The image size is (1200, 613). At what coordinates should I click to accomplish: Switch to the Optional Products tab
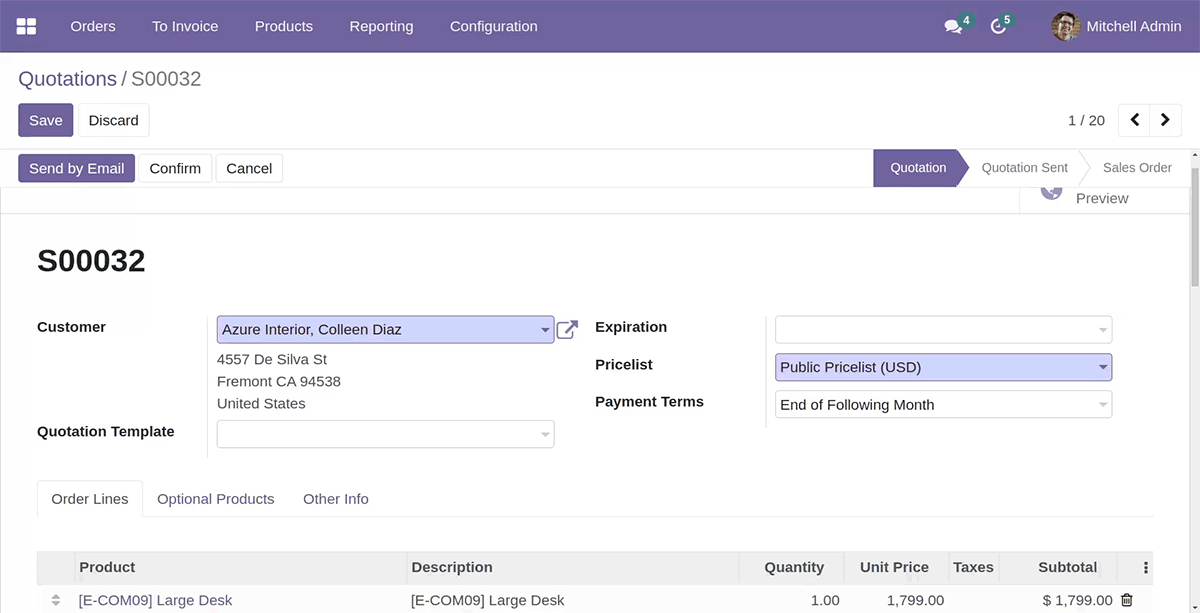[x=215, y=499]
